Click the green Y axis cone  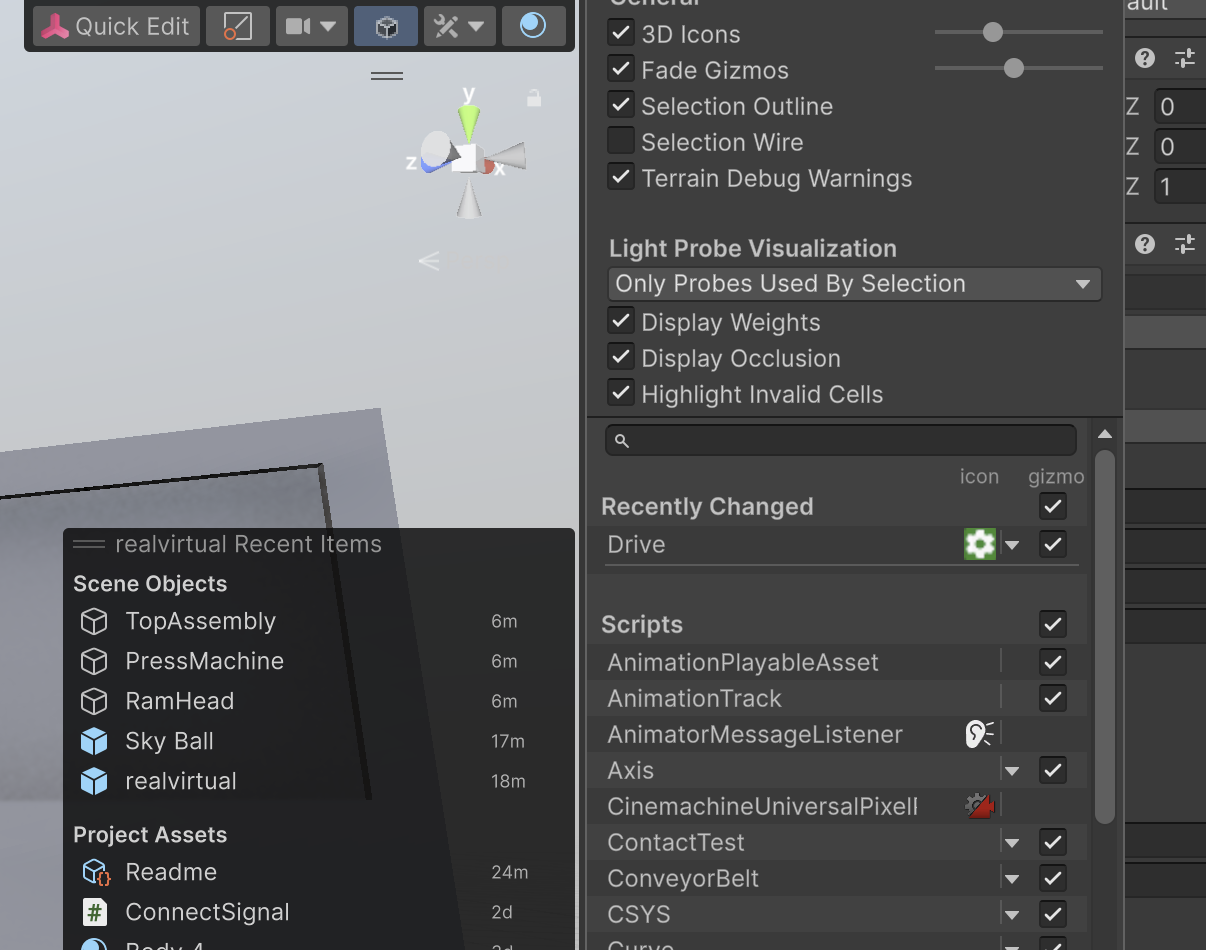click(x=468, y=122)
